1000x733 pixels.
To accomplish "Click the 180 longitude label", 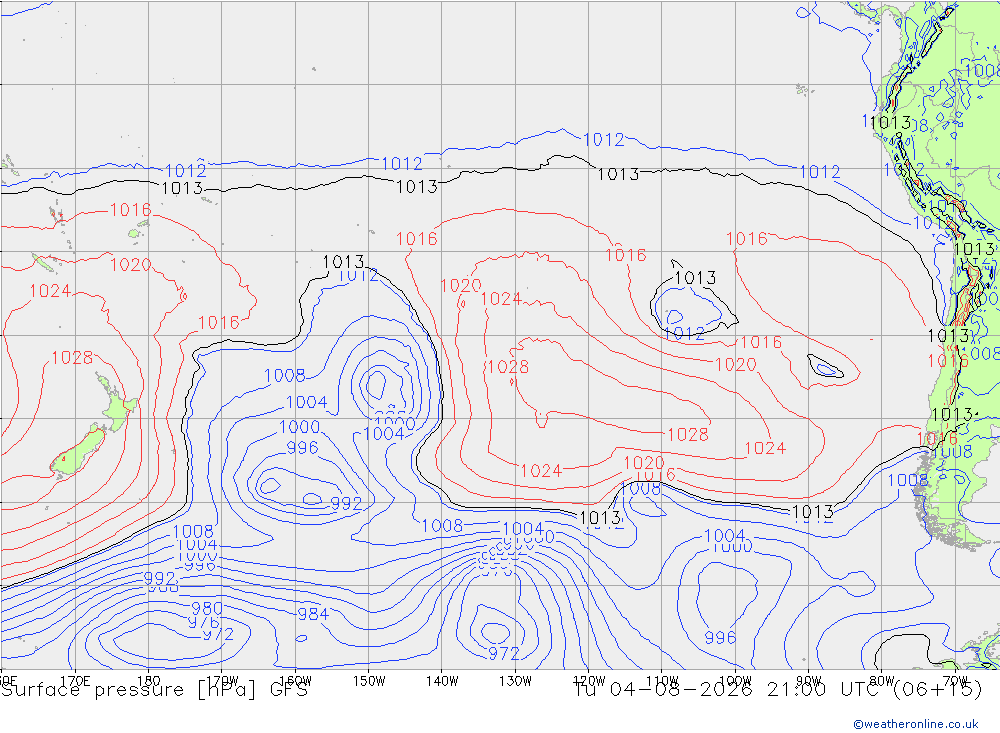I will (149, 681).
